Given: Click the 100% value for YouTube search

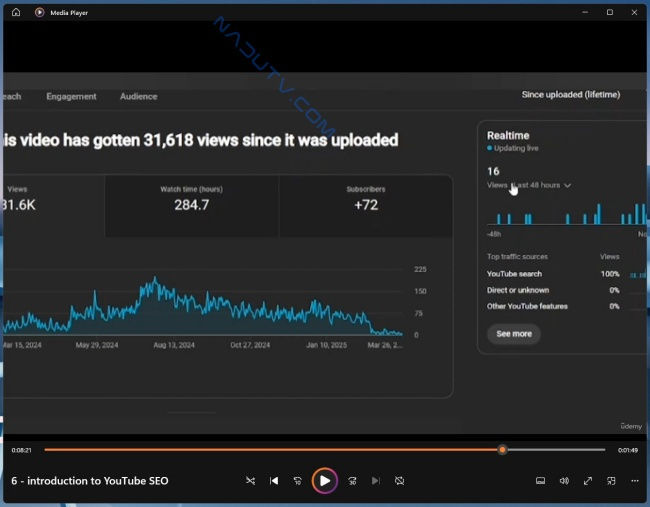Looking at the screenshot, I should click(x=610, y=274).
